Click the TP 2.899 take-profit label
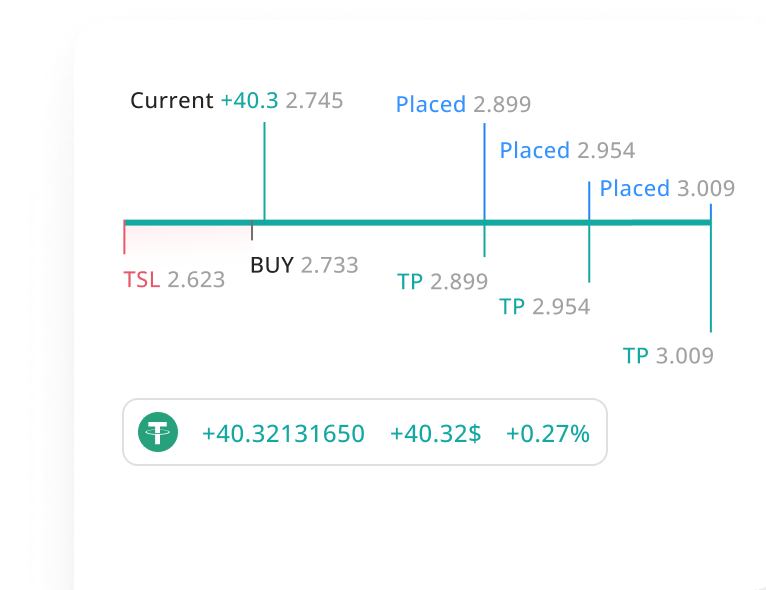This screenshot has height=590, width=766. (442, 281)
